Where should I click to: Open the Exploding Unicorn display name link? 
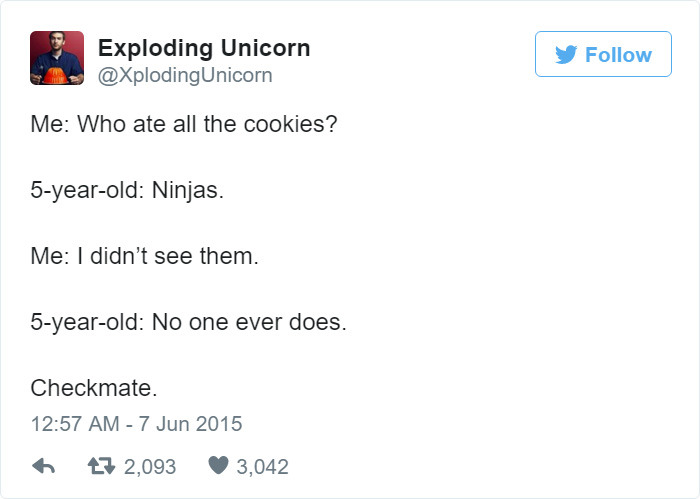point(204,47)
